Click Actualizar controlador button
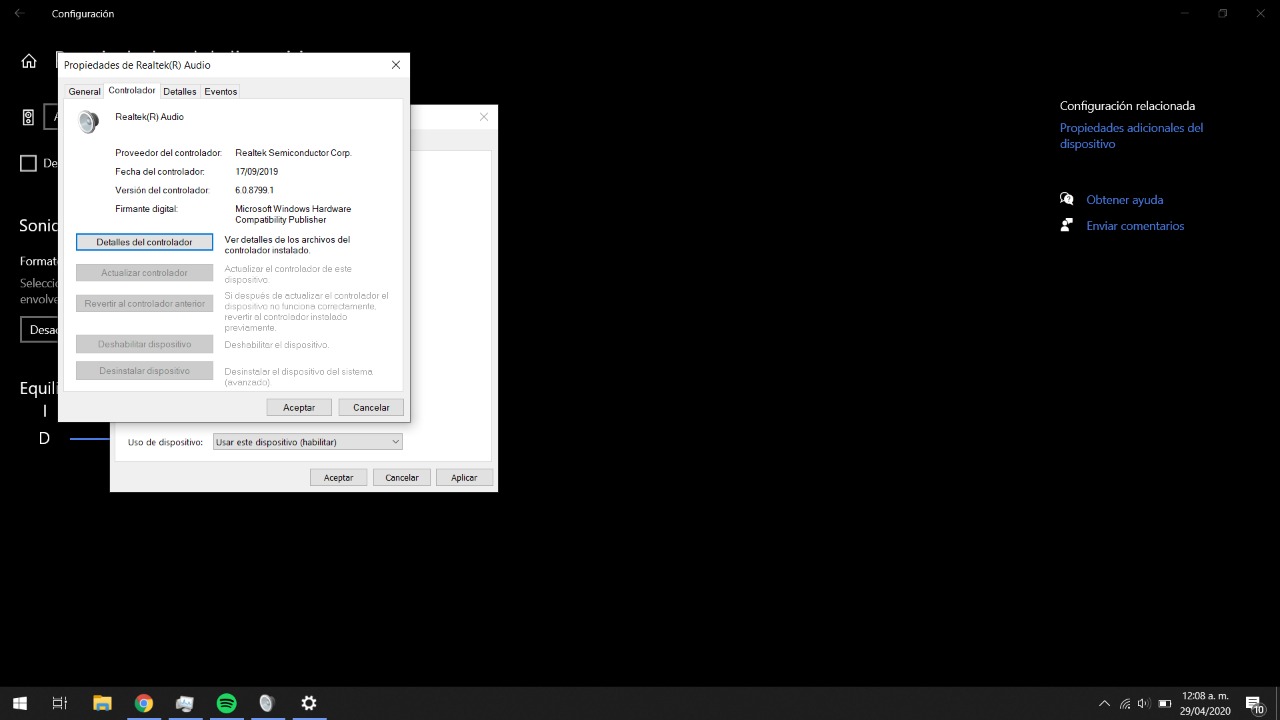Viewport: 1280px width, 720px height. click(x=144, y=273)
